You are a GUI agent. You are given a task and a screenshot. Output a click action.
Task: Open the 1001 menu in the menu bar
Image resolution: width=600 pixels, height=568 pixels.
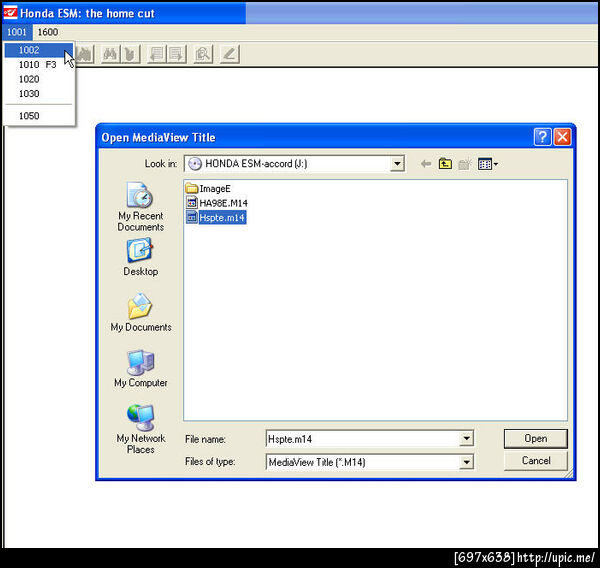point(17,32)
